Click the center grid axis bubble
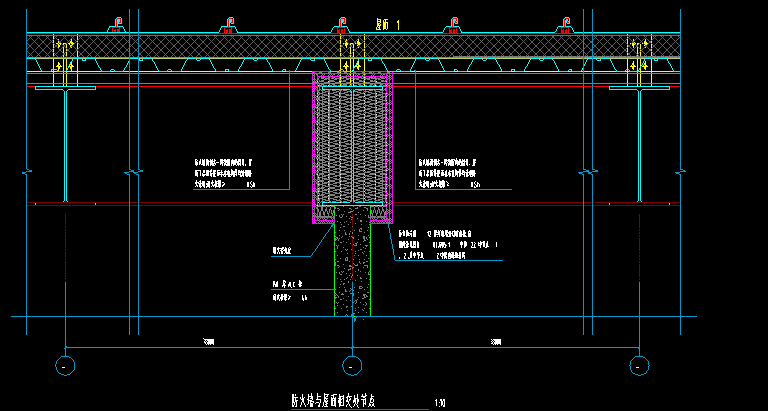Image resolution: width=768 pixels, height=411 pixels. pos(349,365)
